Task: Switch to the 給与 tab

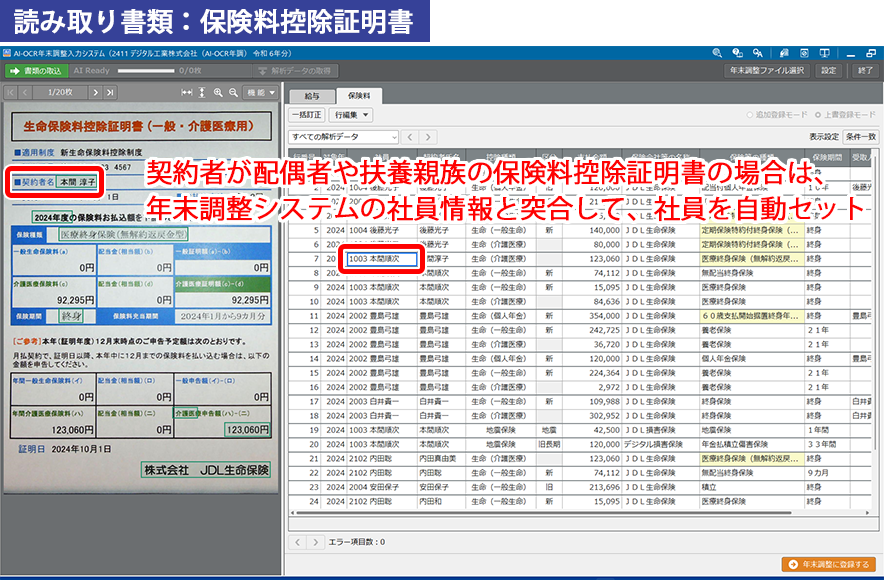Action: (312, 96)
